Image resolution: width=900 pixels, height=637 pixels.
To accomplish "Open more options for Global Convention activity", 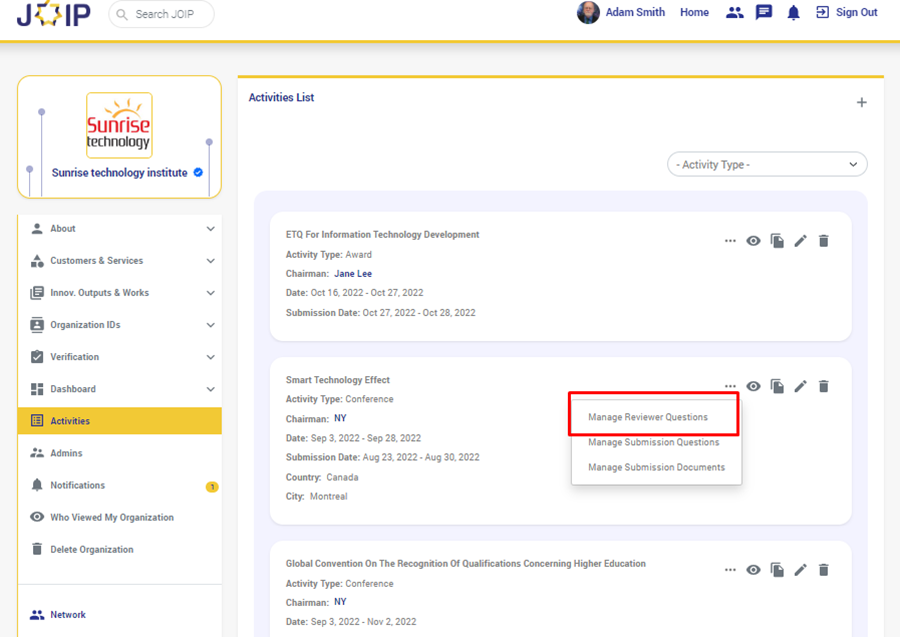I will point(730,570).
